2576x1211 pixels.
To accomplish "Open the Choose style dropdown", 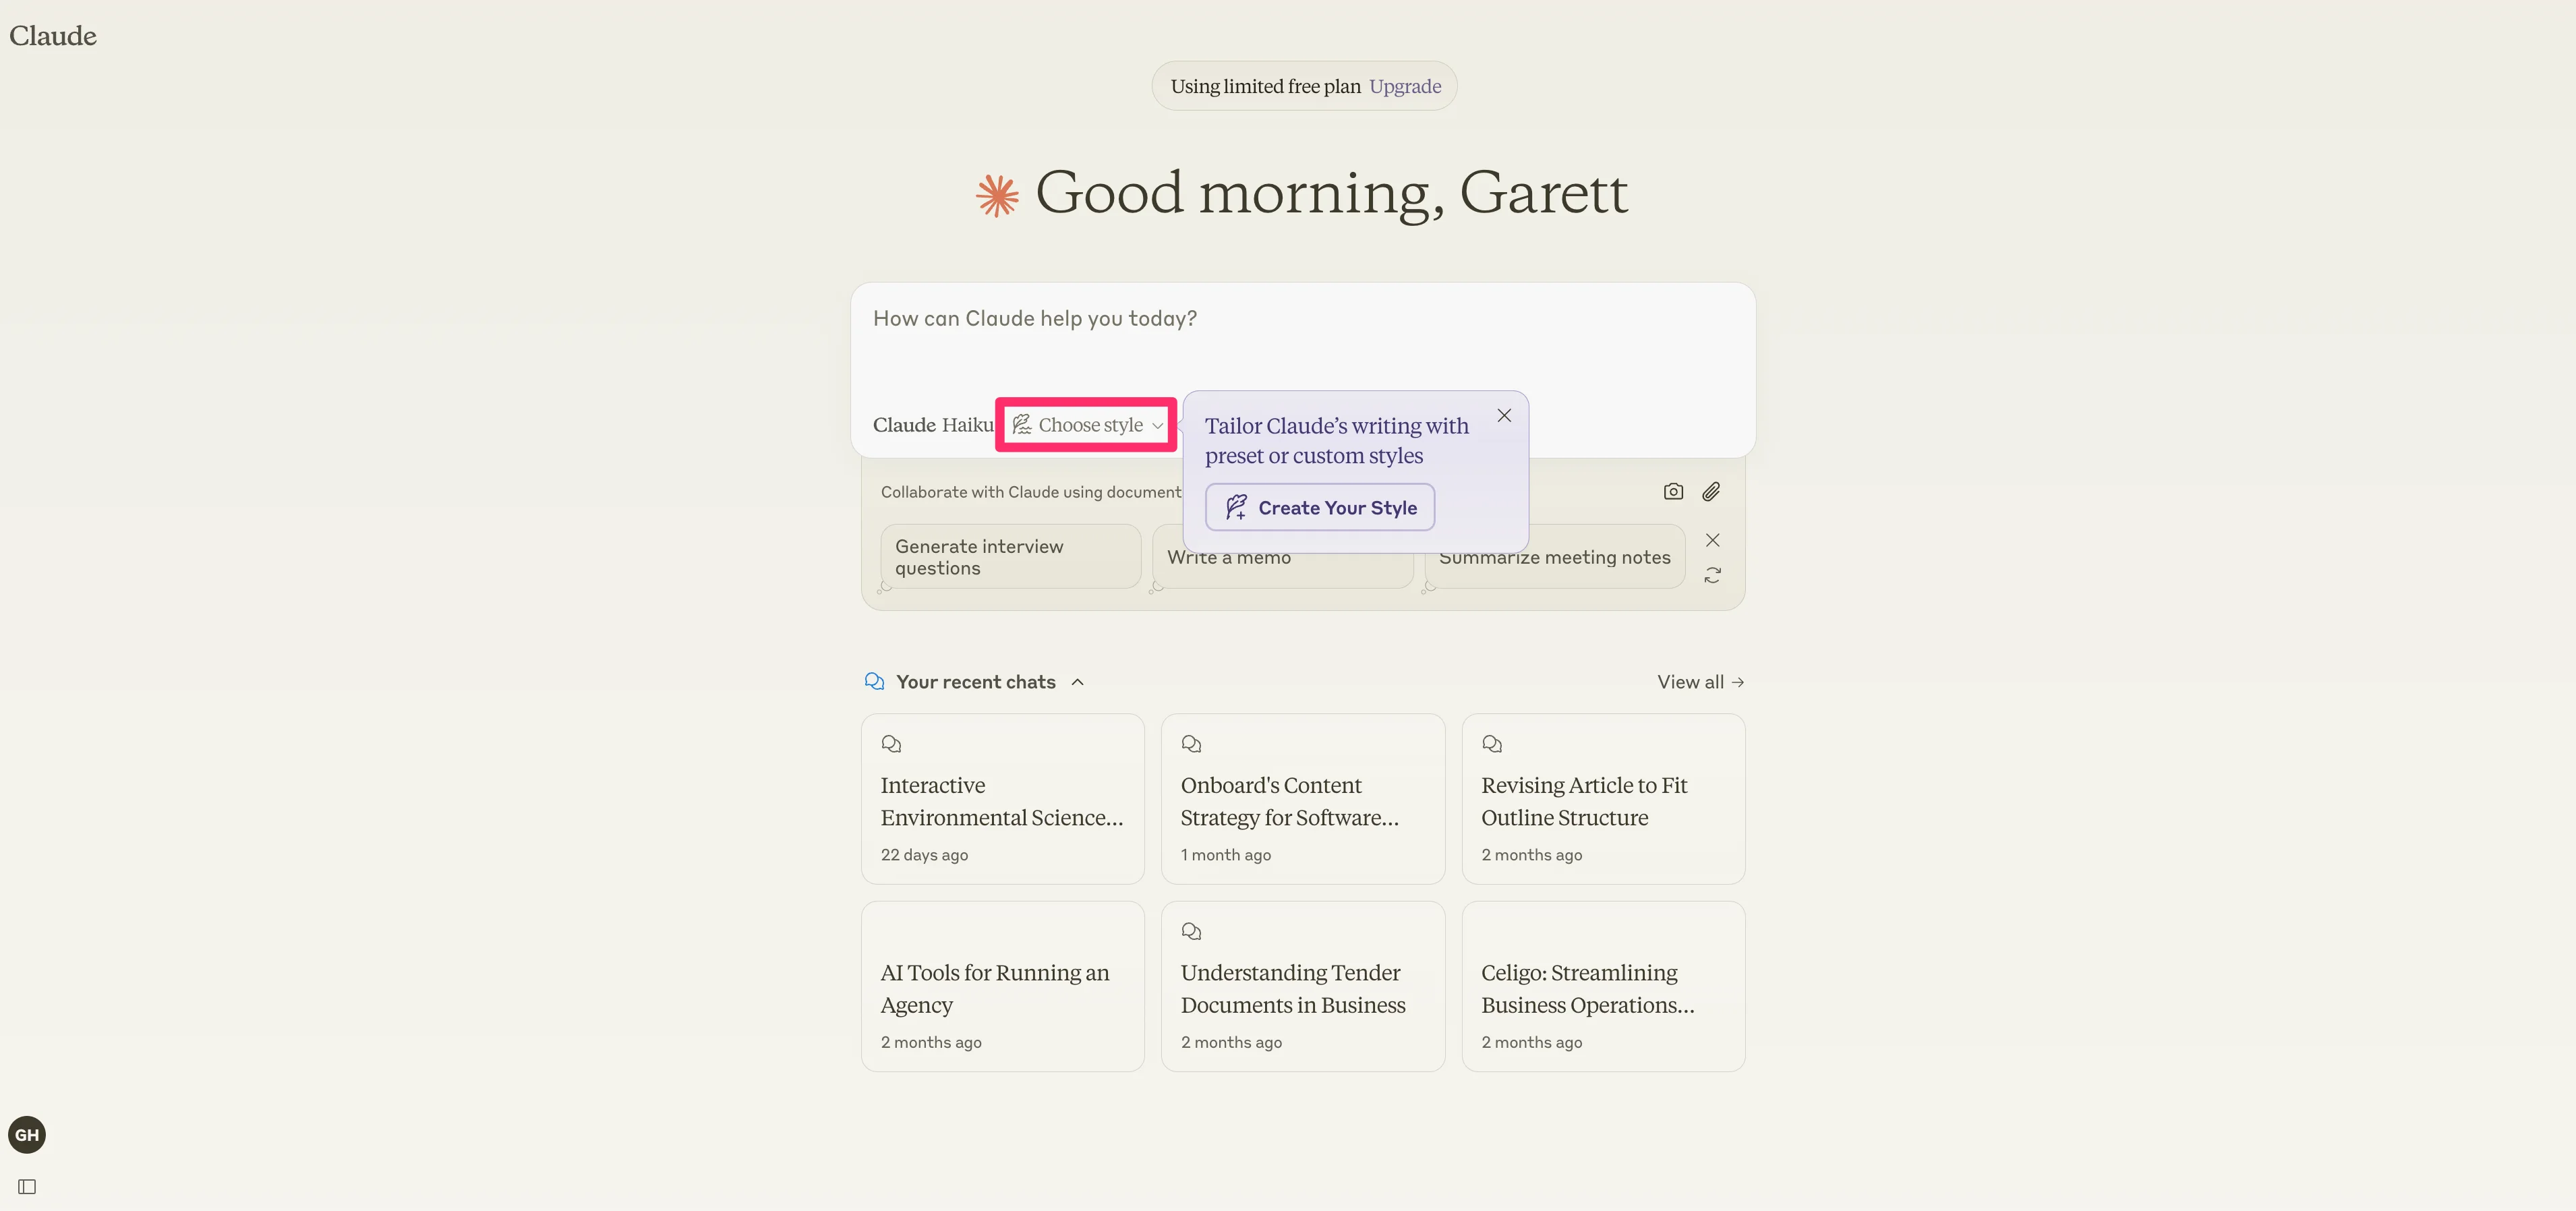I will click(x=1087, y=425).
